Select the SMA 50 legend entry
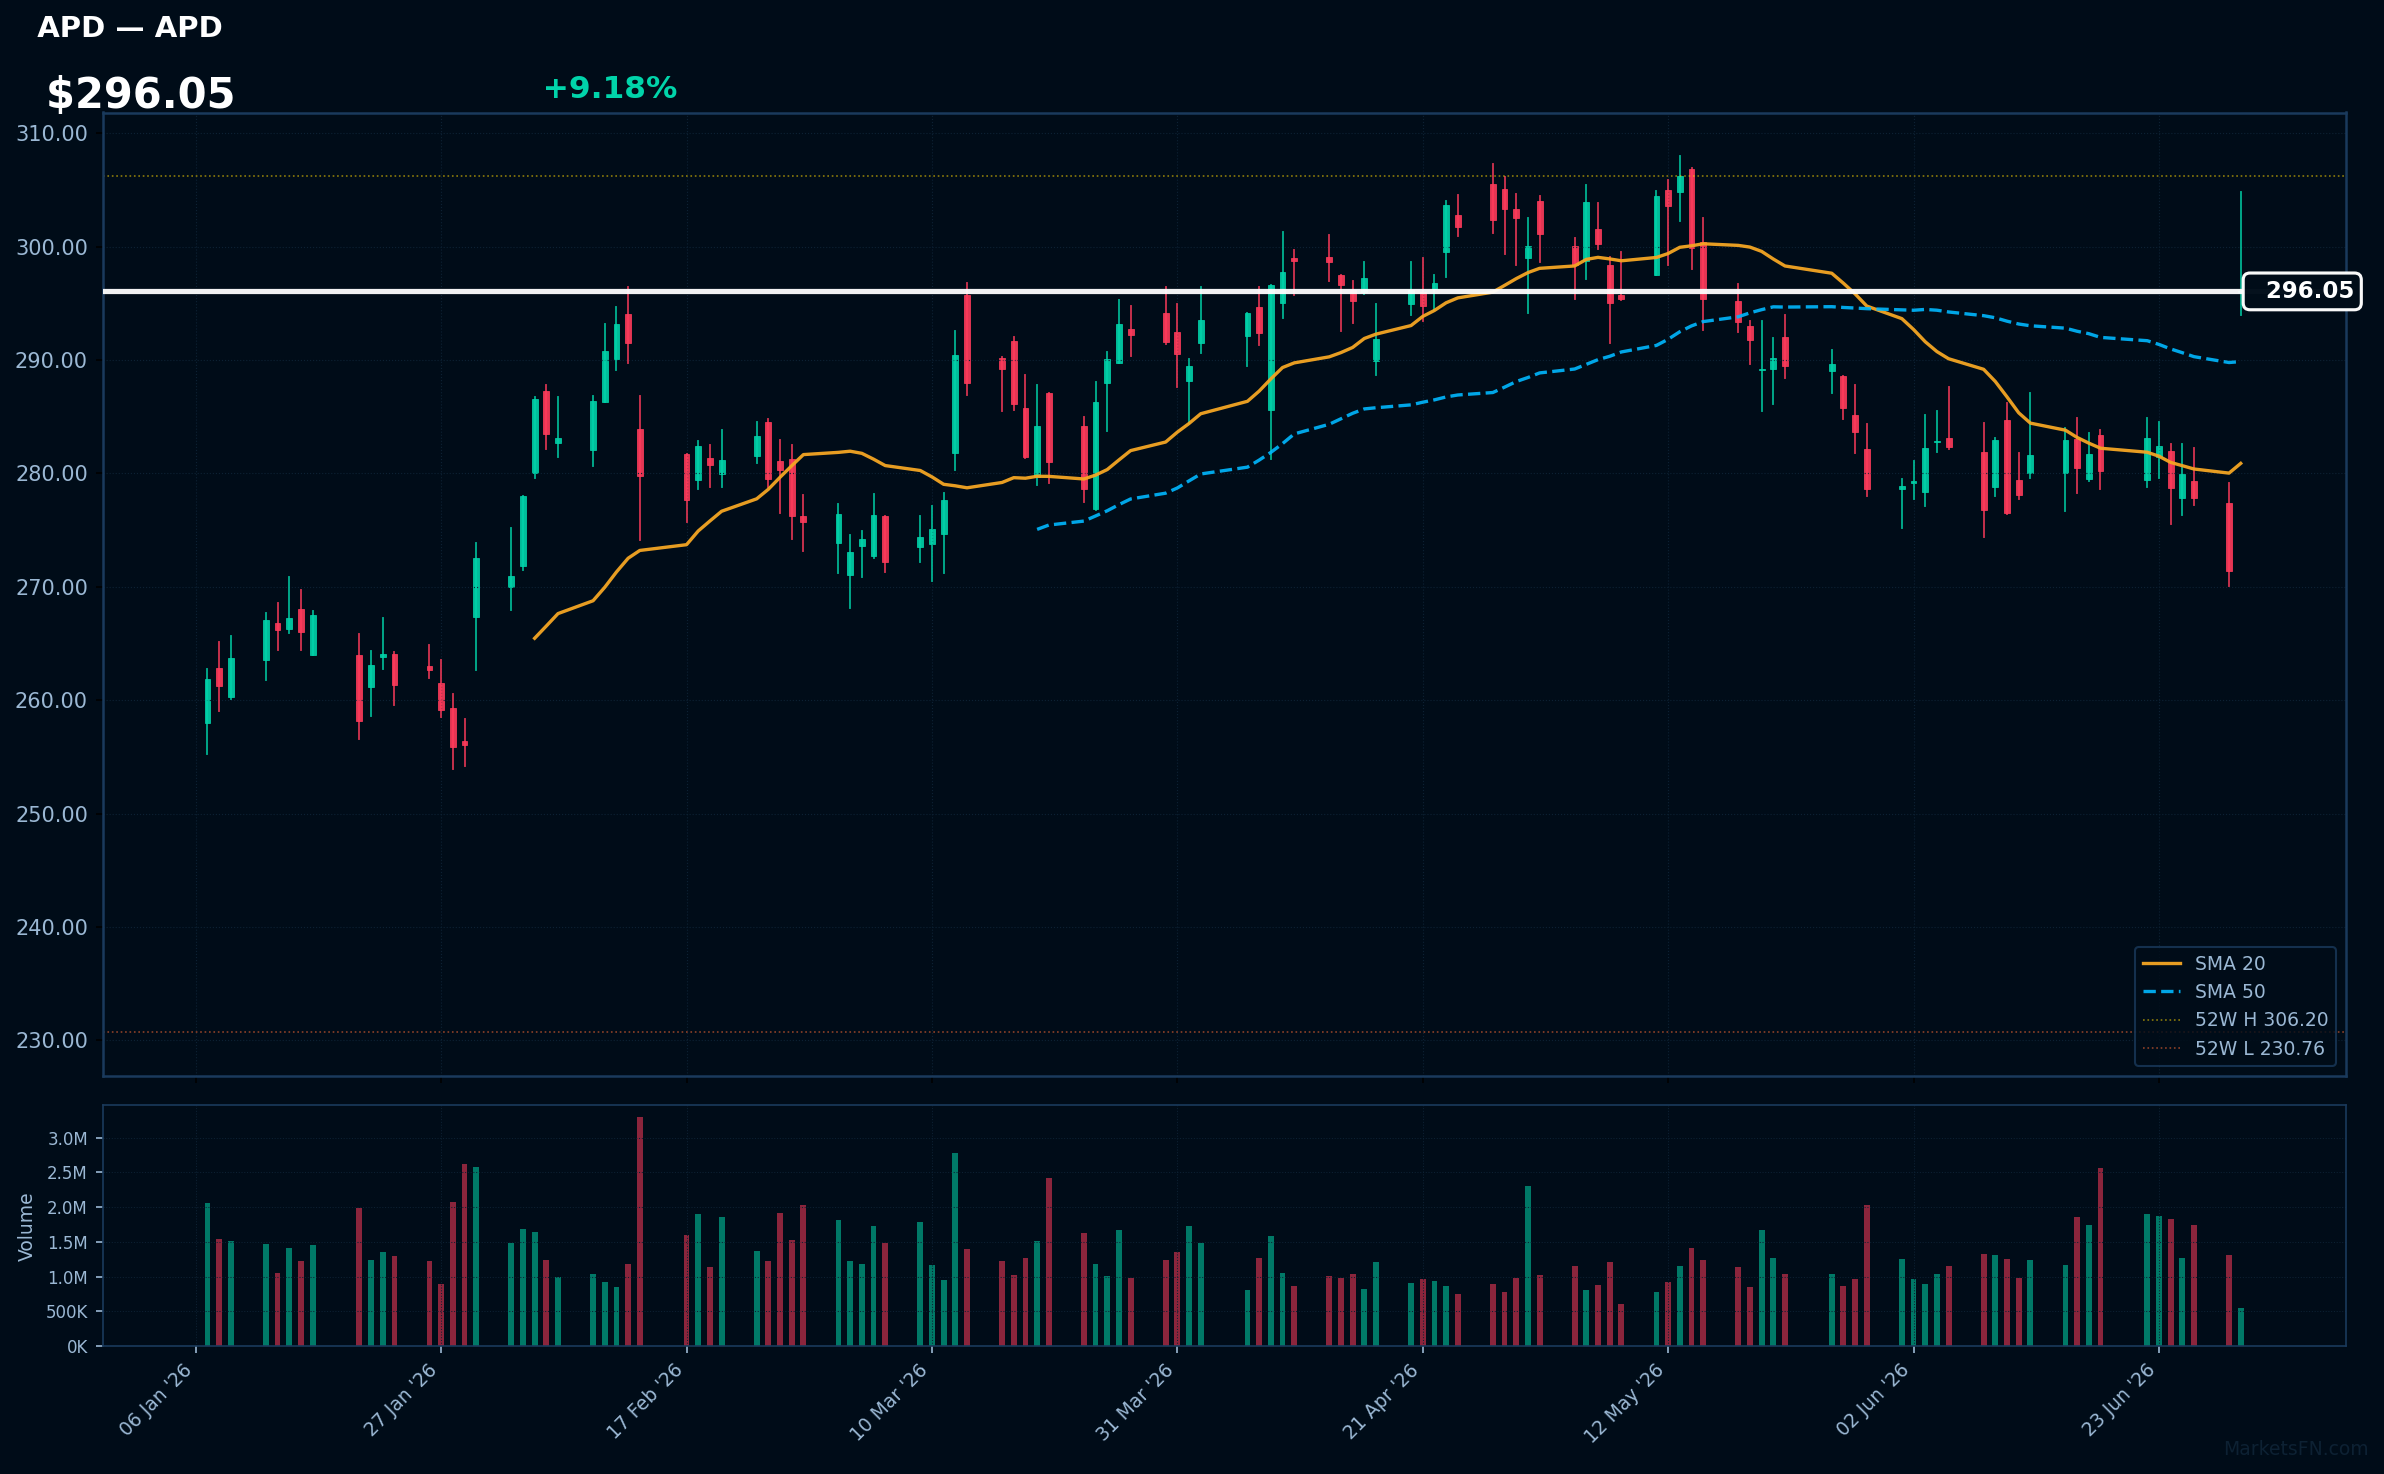This screenshot has width=2384, height=1474. click(2204, 991)
